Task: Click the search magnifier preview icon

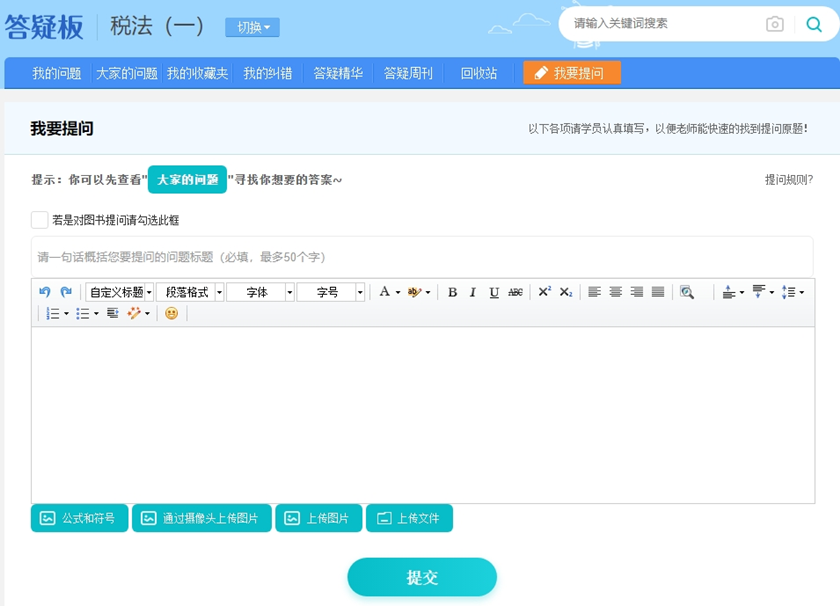Action: (687, 292)
